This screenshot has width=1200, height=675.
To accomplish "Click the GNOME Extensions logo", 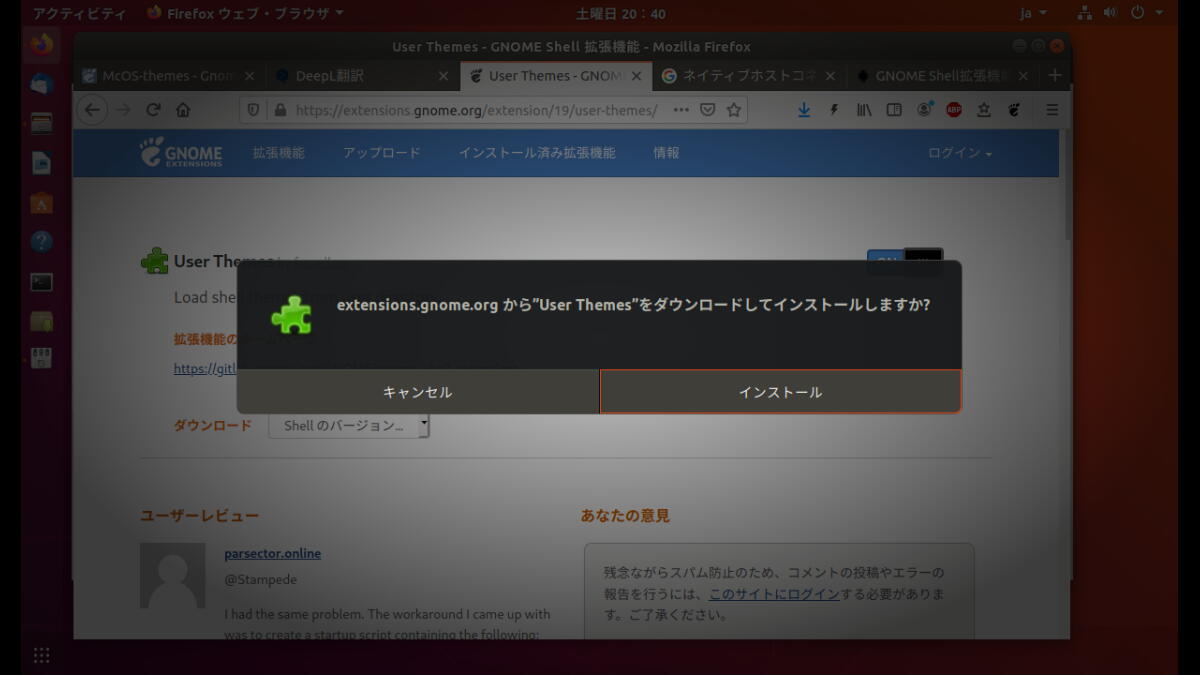I will point(181,153).
